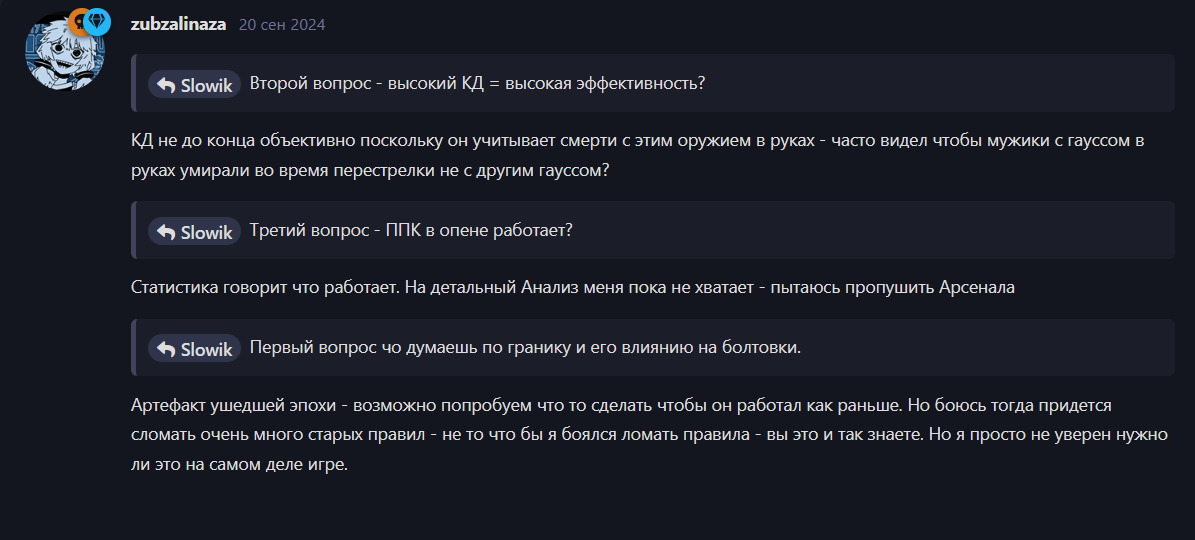Viewport: 1195px width, 540px height.
Task: Click the final line 'ли это на самом деле игре'
Action: click(x=239, y=465)
